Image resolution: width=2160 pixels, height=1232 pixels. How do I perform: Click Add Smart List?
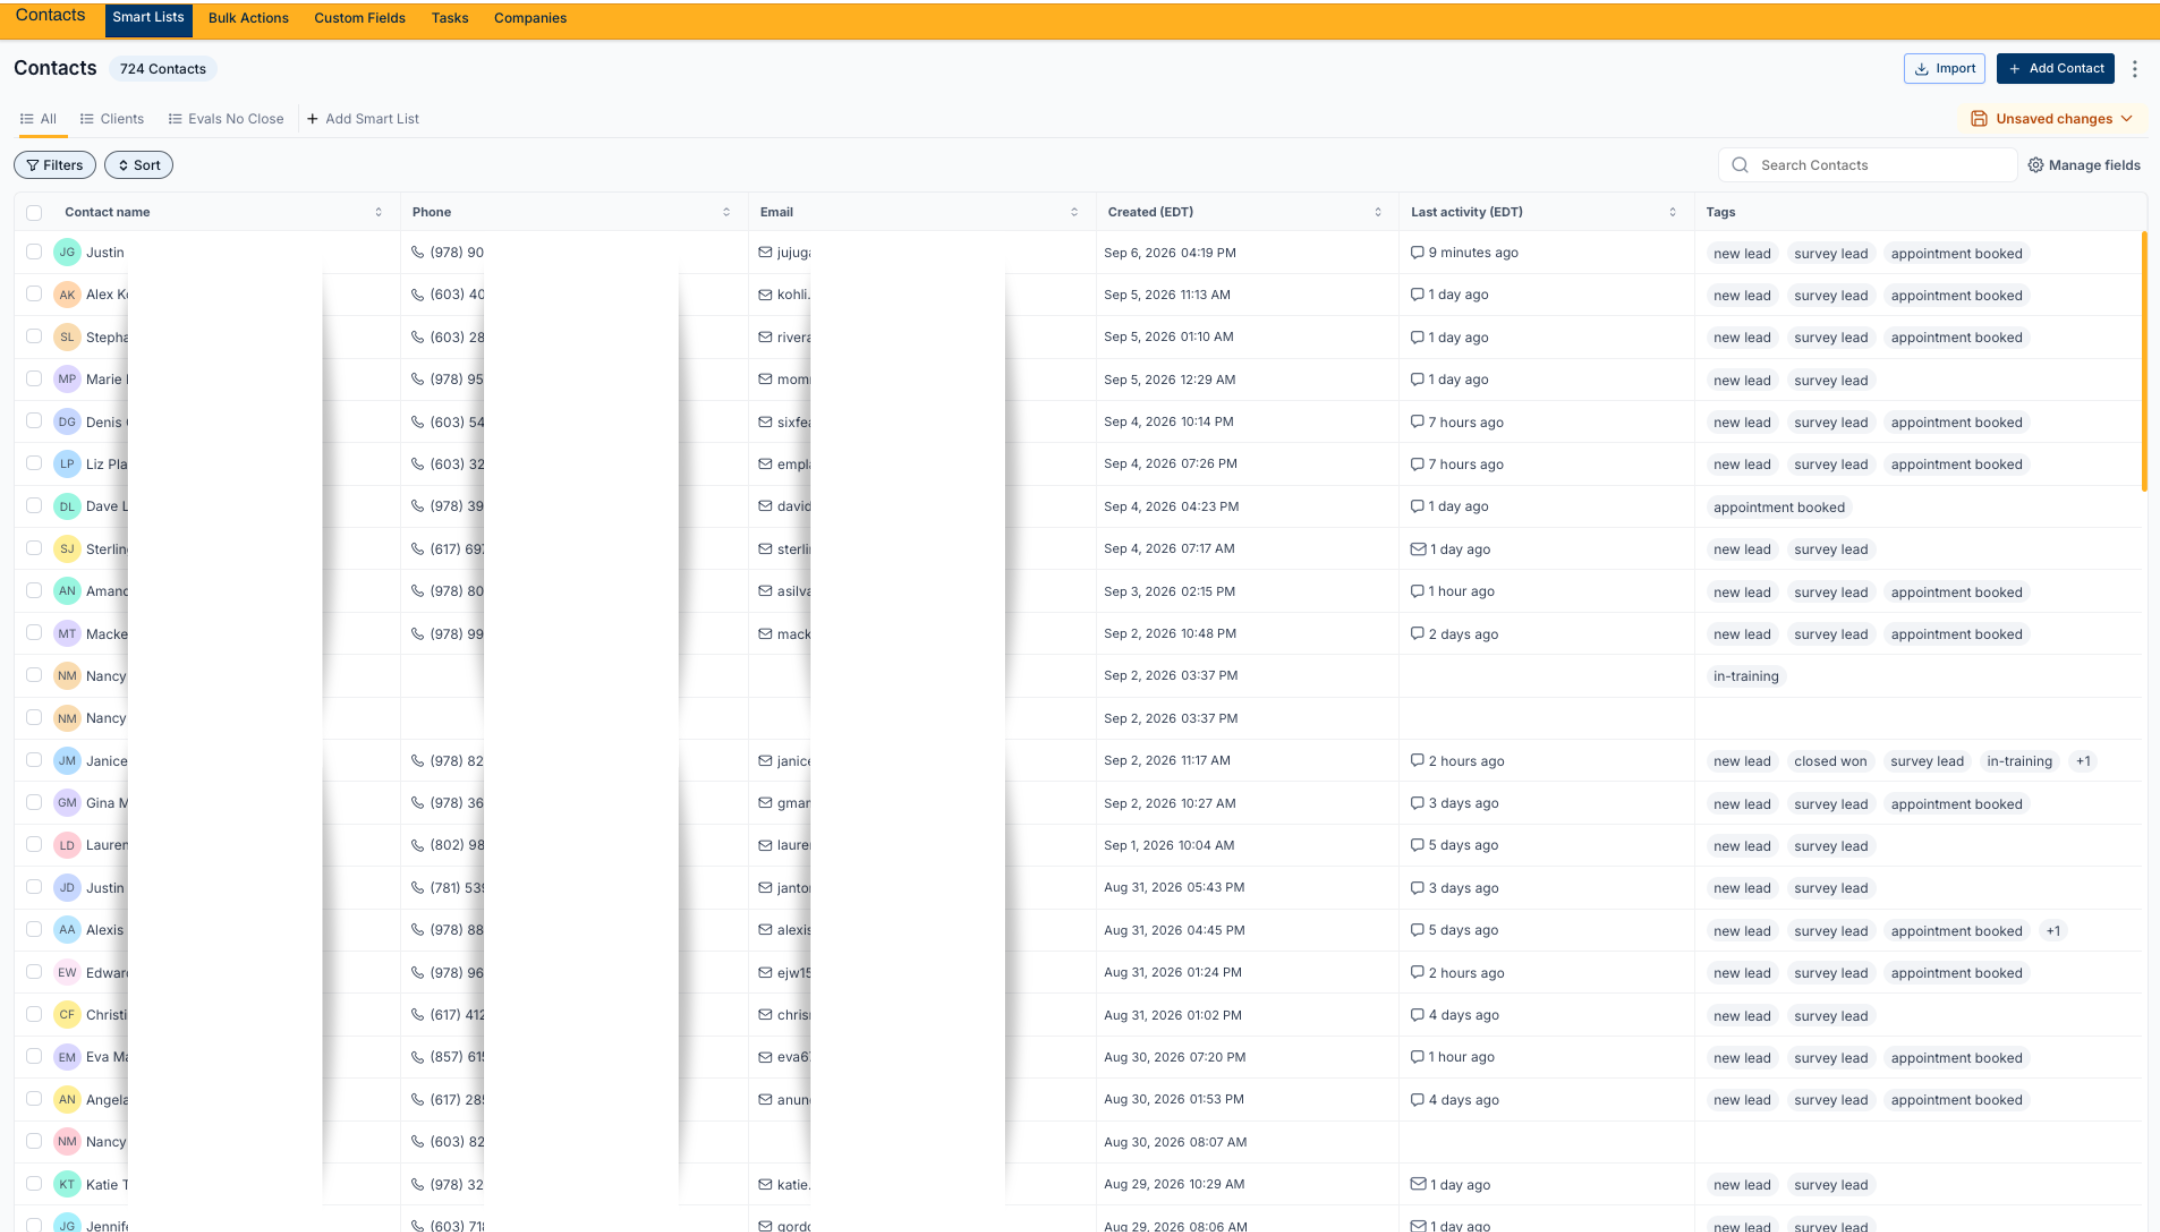(x=362, y=119)
